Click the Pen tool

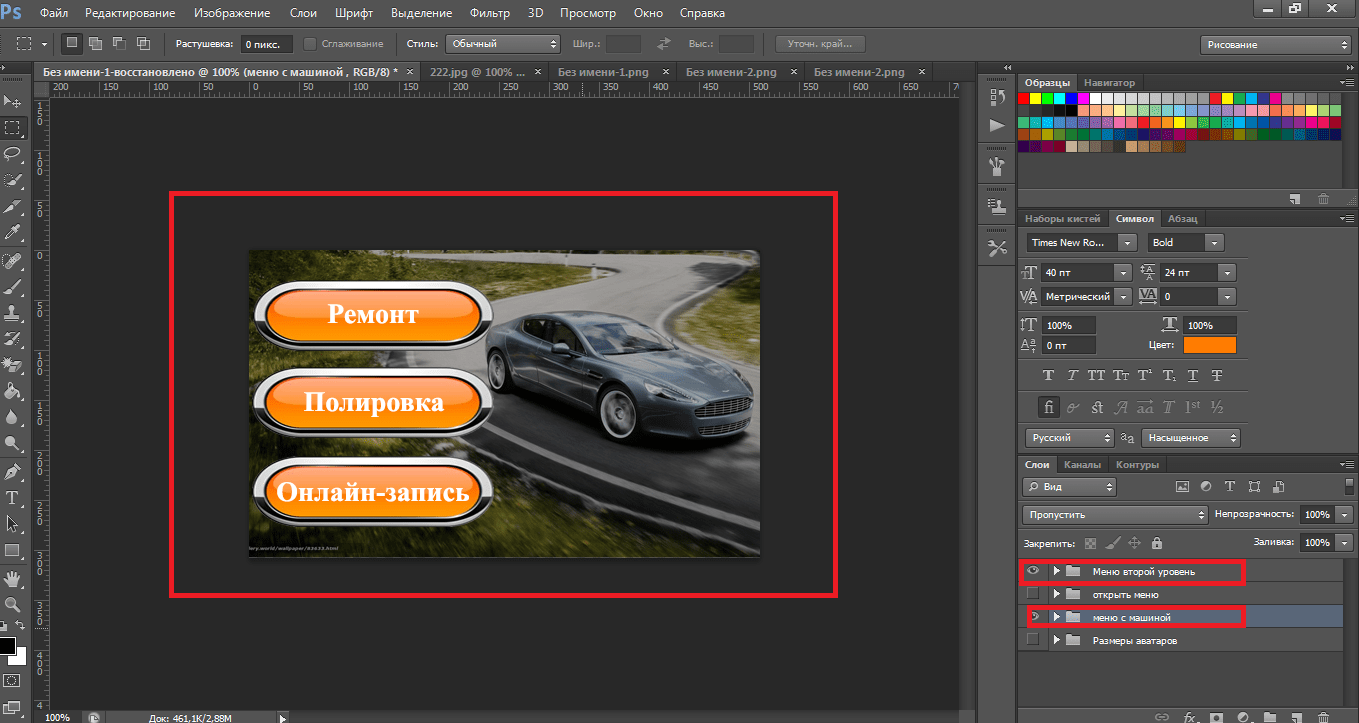click(13, 471)
